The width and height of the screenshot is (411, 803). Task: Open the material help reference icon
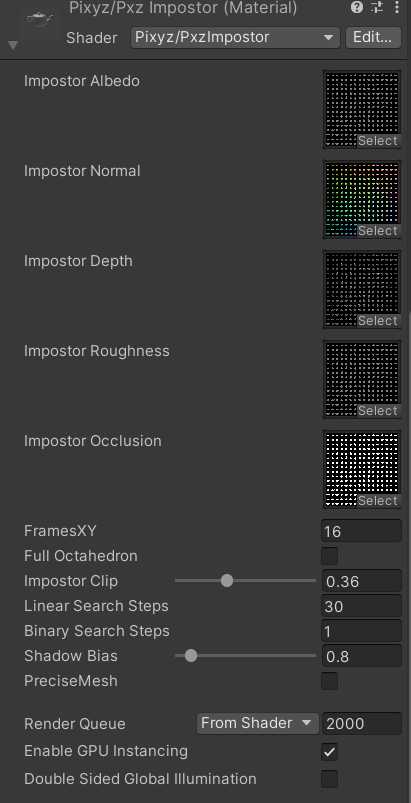click(x=357, y=7)
